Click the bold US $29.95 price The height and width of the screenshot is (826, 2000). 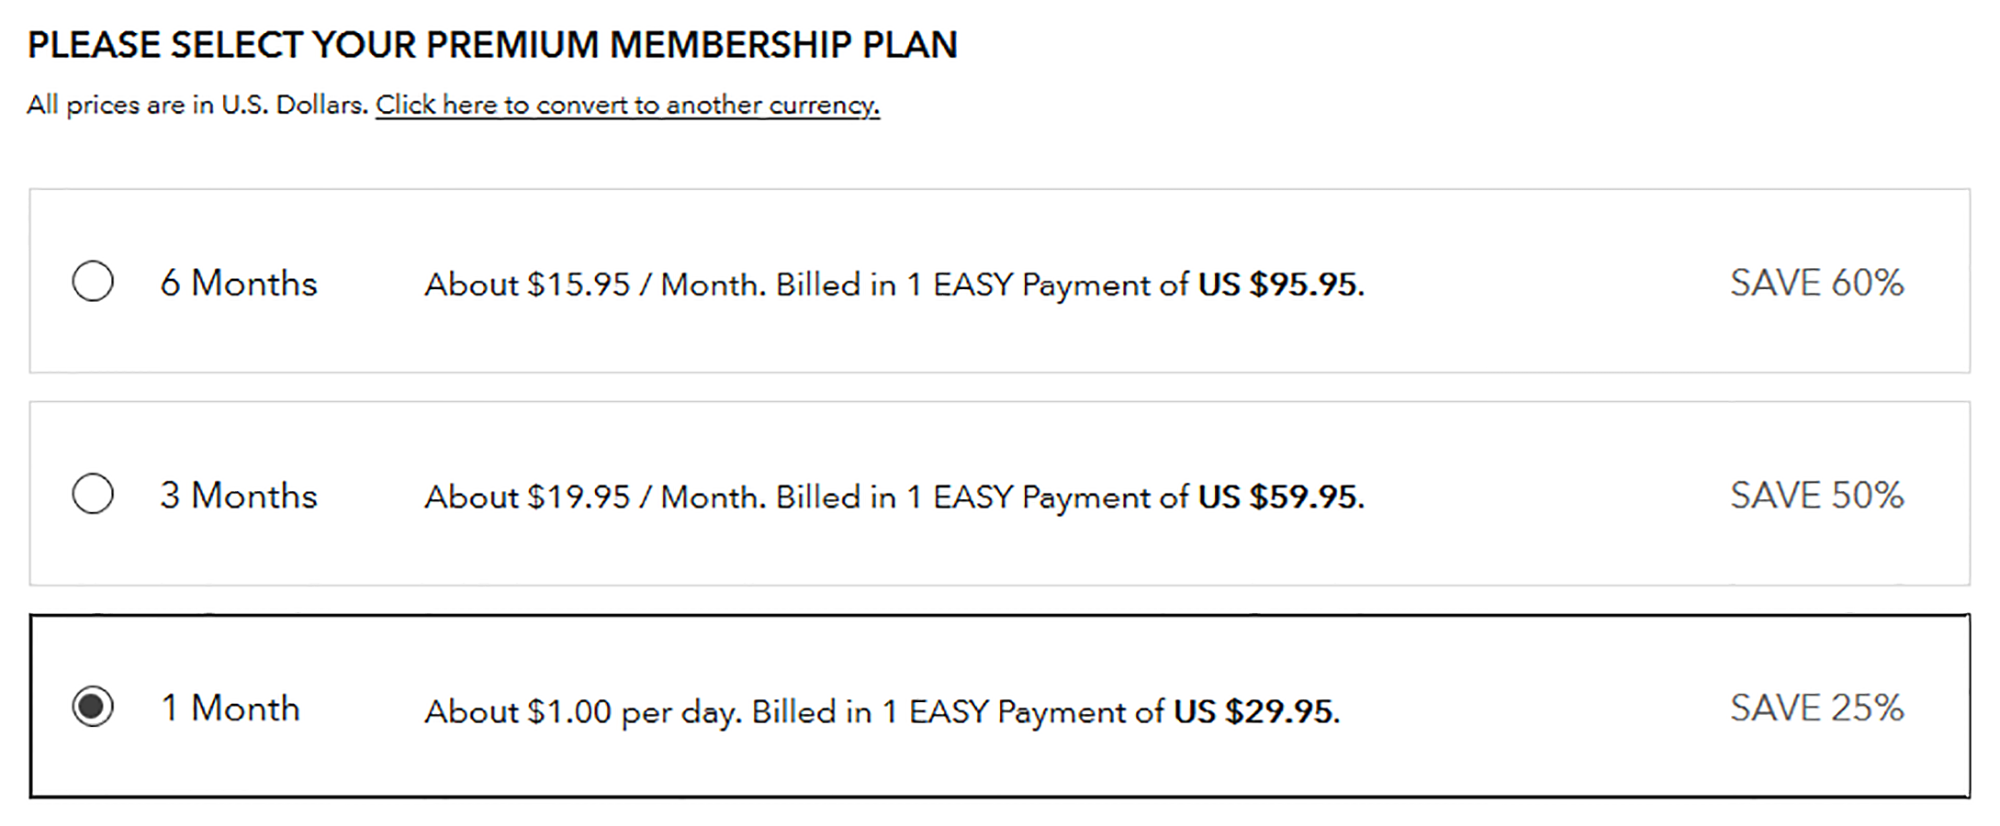(1256, 712)
